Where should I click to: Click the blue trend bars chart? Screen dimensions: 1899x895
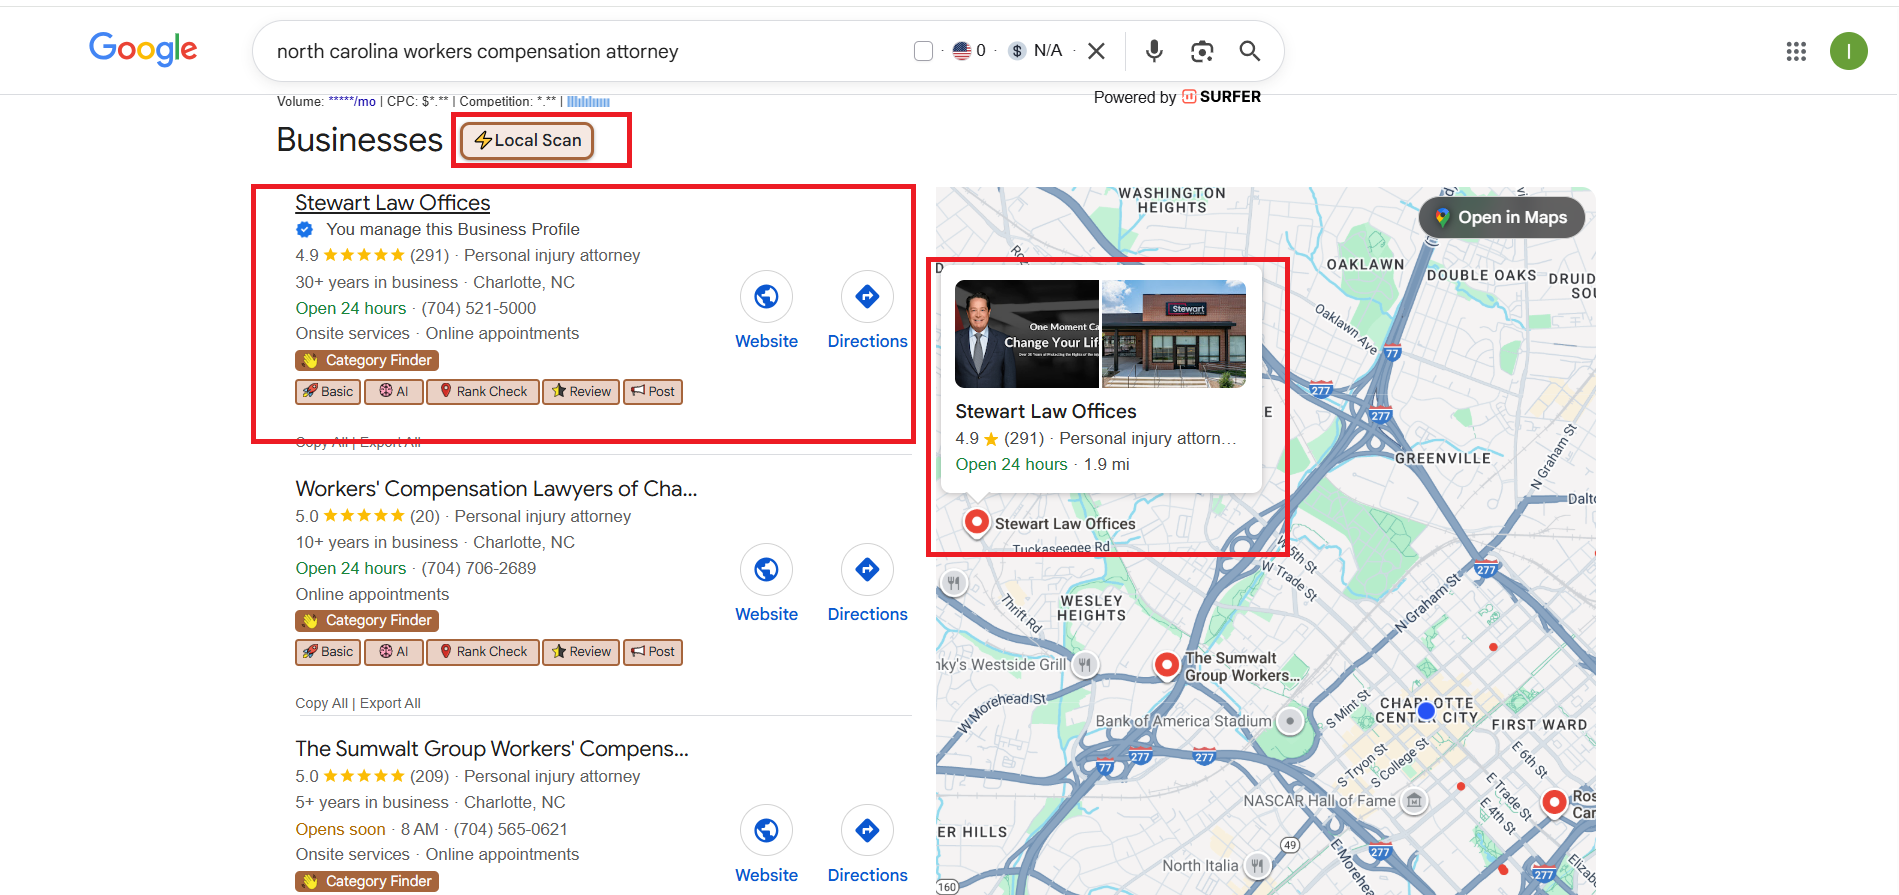click(588, 101)
